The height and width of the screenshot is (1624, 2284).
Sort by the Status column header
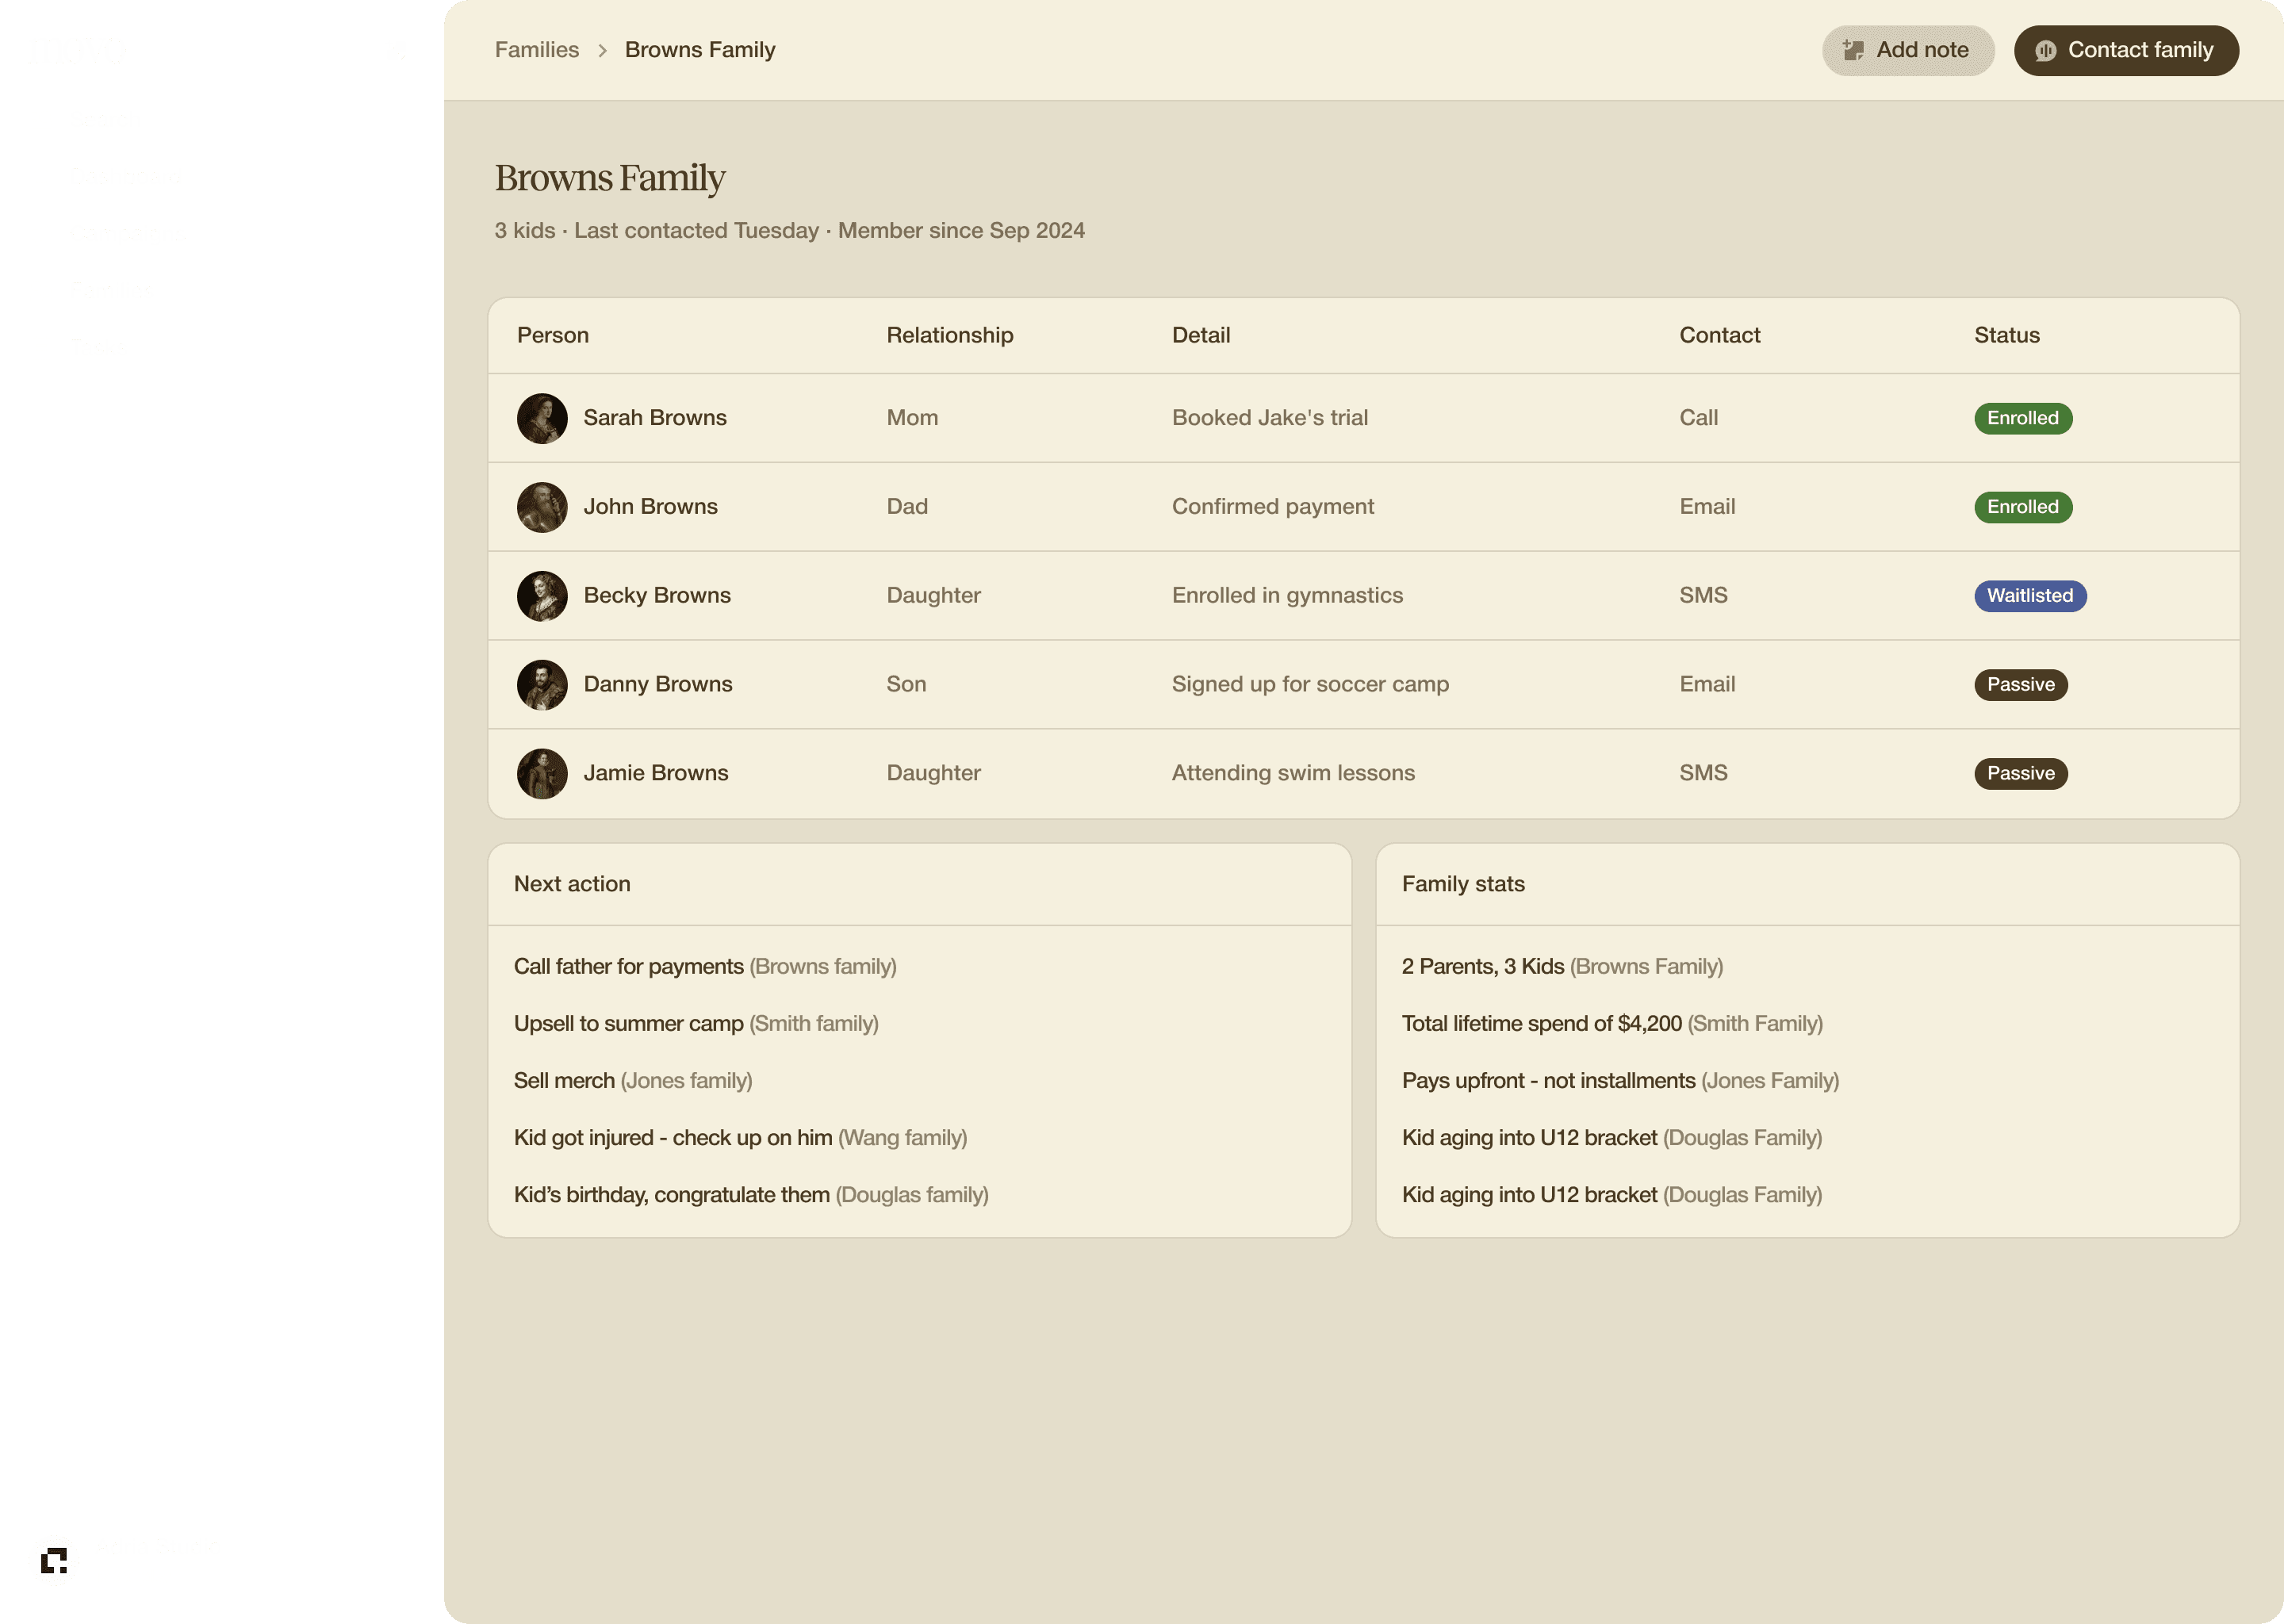[x=2006, y=335]
